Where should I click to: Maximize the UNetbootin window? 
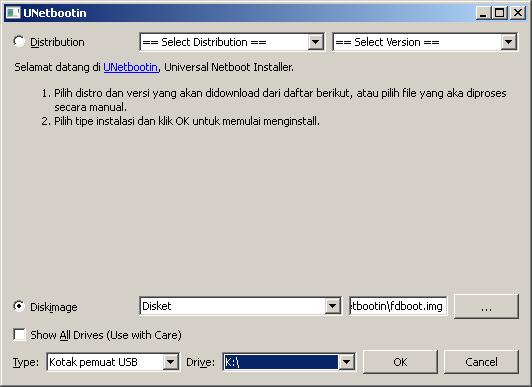click(500, 13)
